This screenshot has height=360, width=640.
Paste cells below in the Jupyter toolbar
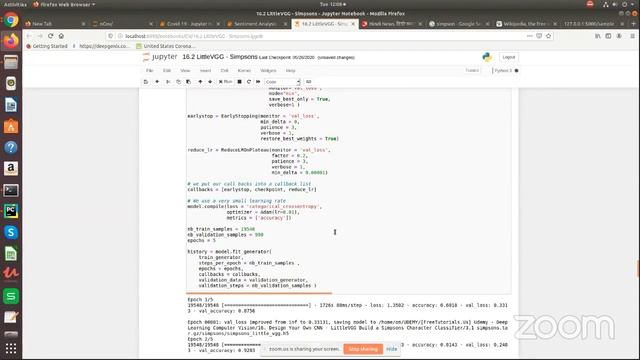[189, 82]
